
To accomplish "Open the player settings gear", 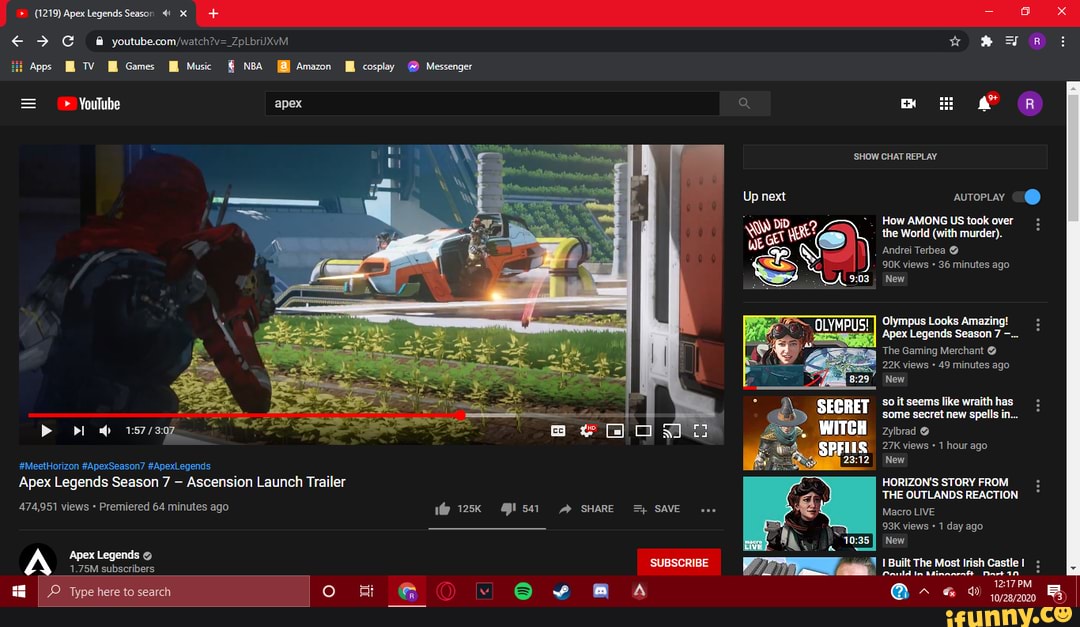I will point(587,431).
